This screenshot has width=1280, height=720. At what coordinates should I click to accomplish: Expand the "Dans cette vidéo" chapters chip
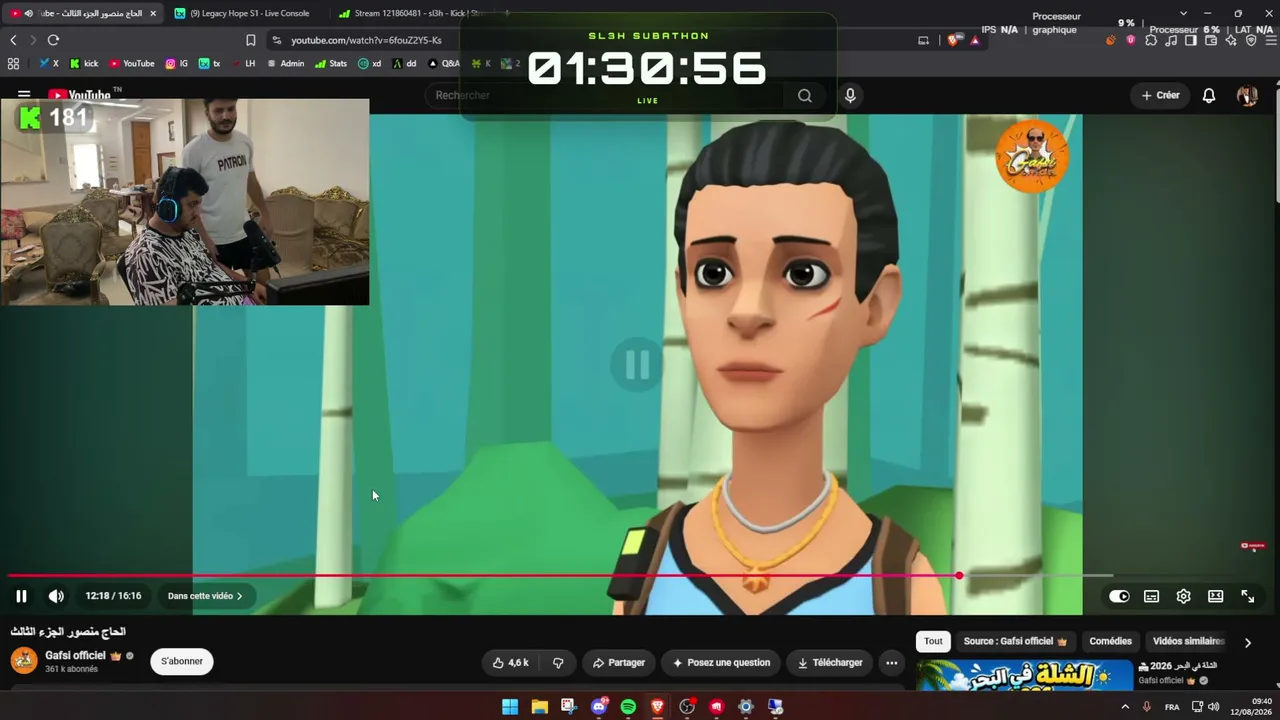pos(205,596)
